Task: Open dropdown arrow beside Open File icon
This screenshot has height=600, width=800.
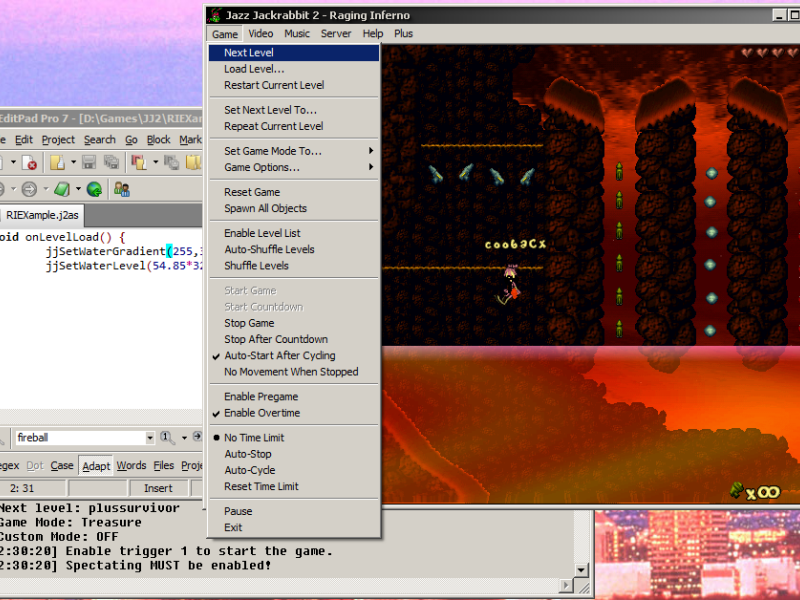Action: tap(73, 162)
